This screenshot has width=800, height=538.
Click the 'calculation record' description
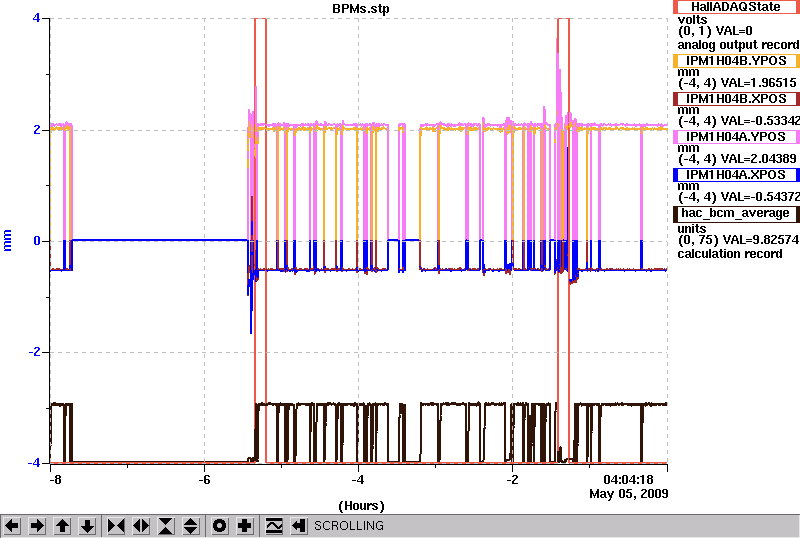click(x=730, y=254)
